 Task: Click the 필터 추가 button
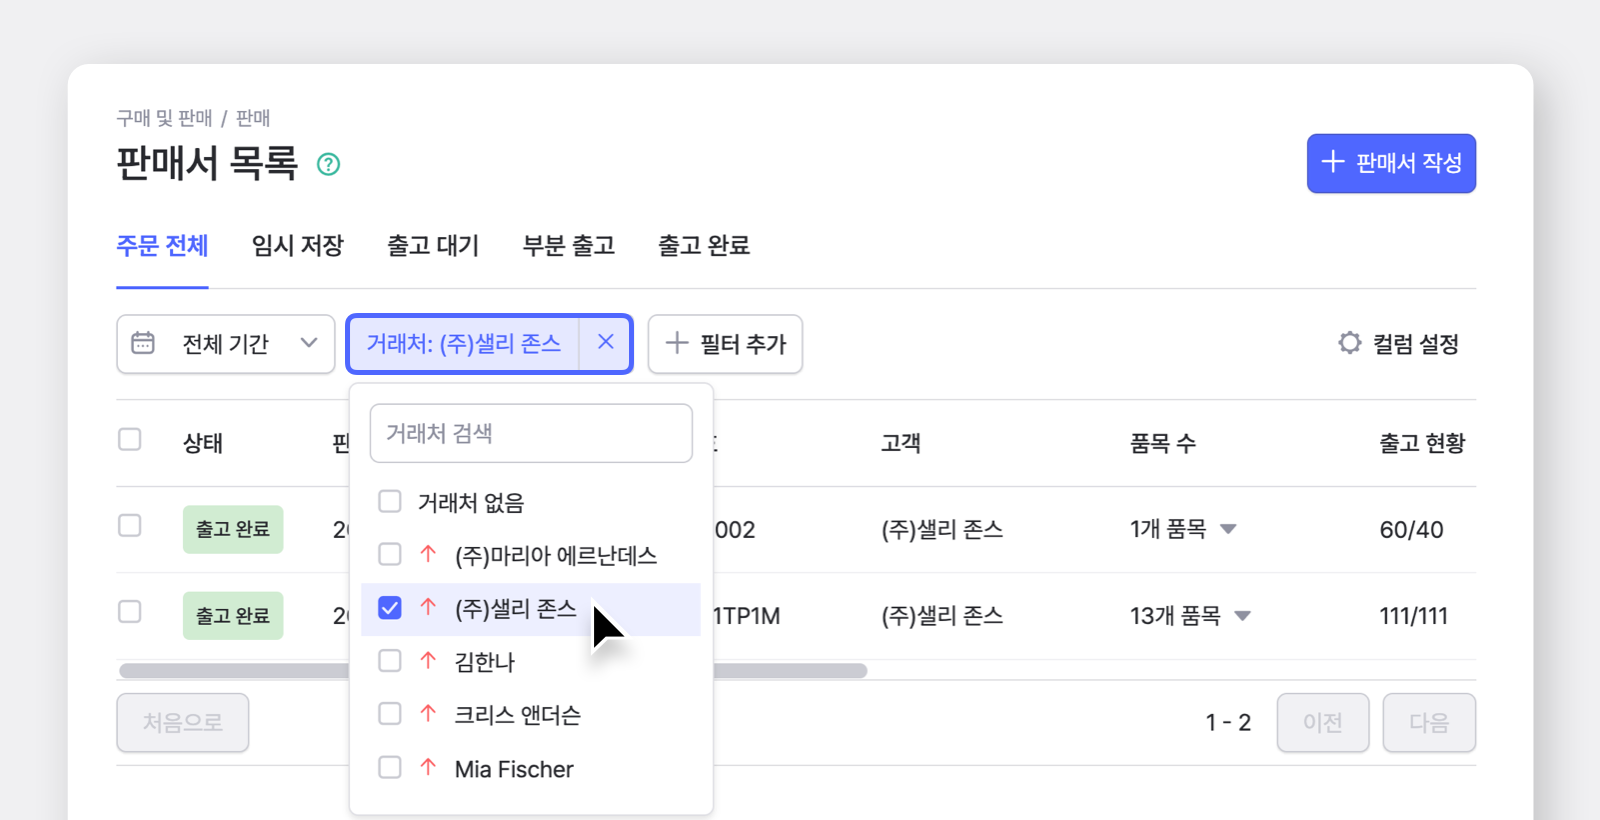click(x=725, y=344)
